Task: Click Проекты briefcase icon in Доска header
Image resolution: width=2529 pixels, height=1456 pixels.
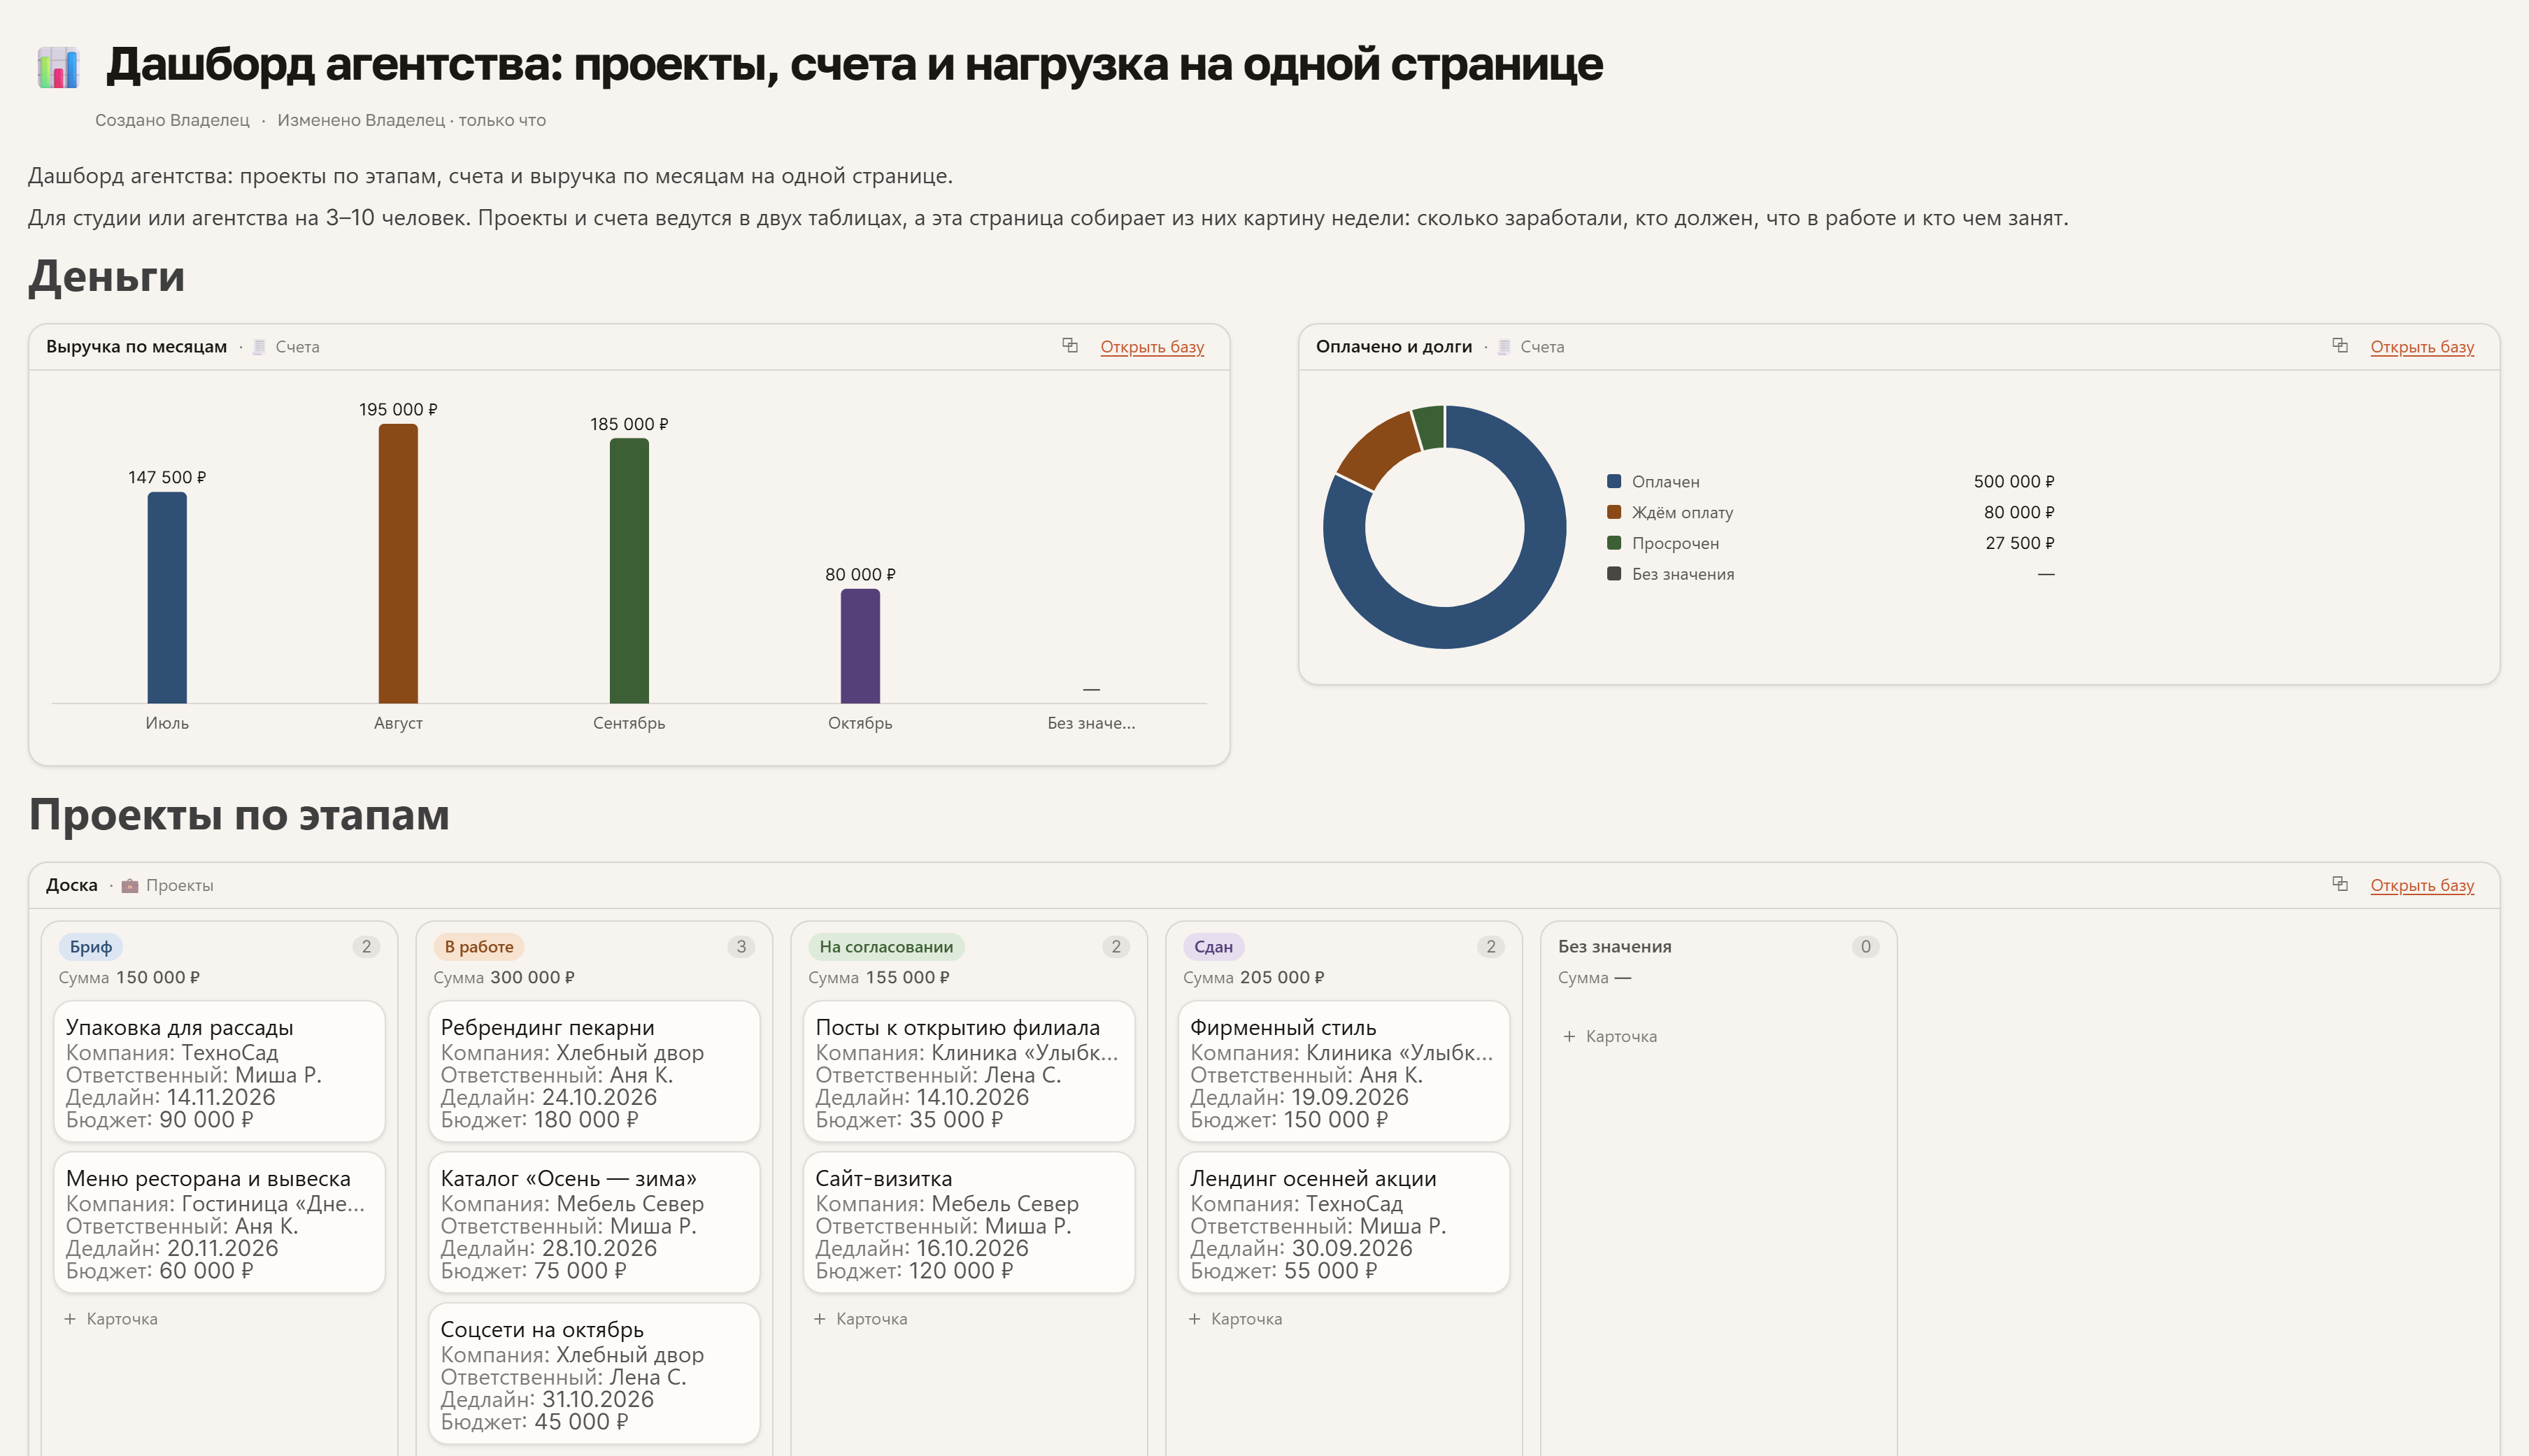Action: point(130,885)
